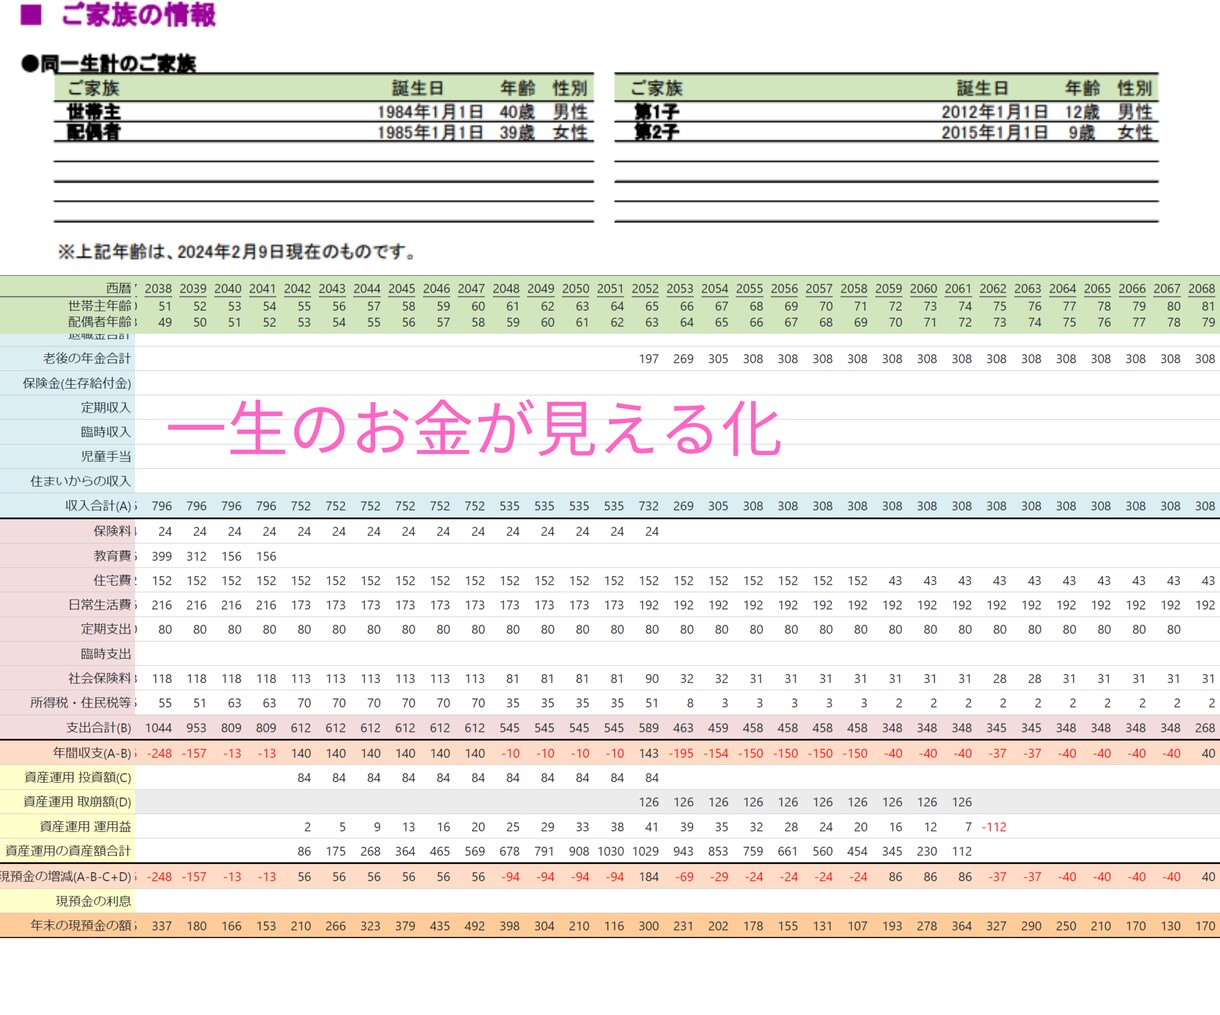Screen dimensions: 1220x1015
Task: Select the 12歳 age cell
Action: 1082,112
